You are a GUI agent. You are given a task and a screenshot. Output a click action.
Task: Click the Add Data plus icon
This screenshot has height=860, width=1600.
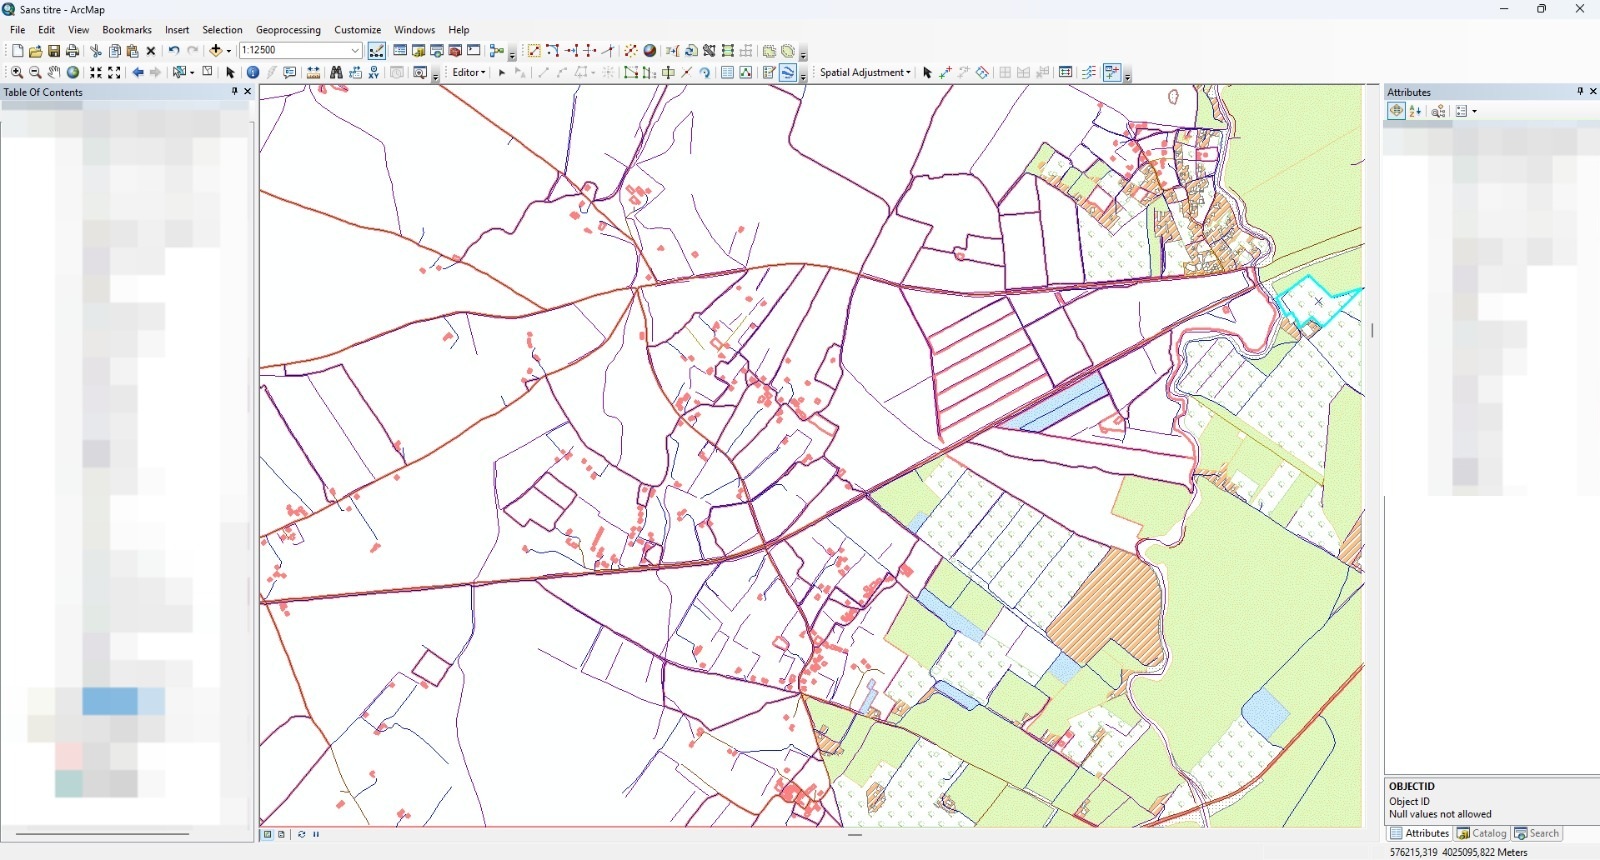tap(215, 51)
